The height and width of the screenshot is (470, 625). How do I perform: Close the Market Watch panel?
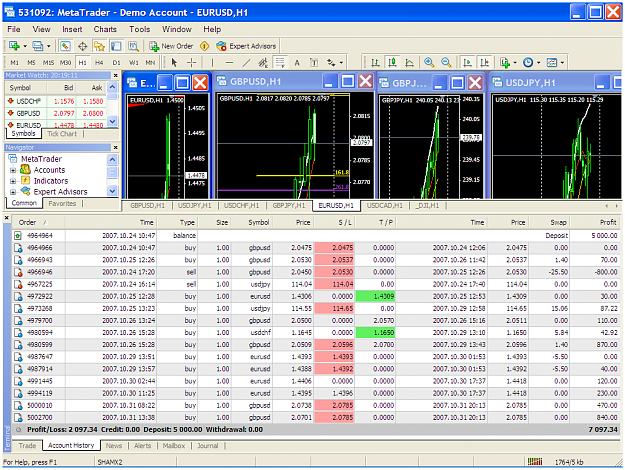pyautogui.click(x=116, y=75)
